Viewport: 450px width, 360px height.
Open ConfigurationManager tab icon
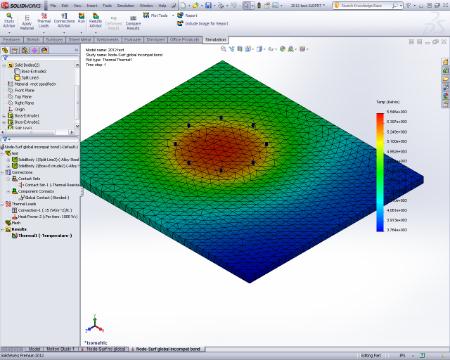[25, 50]
